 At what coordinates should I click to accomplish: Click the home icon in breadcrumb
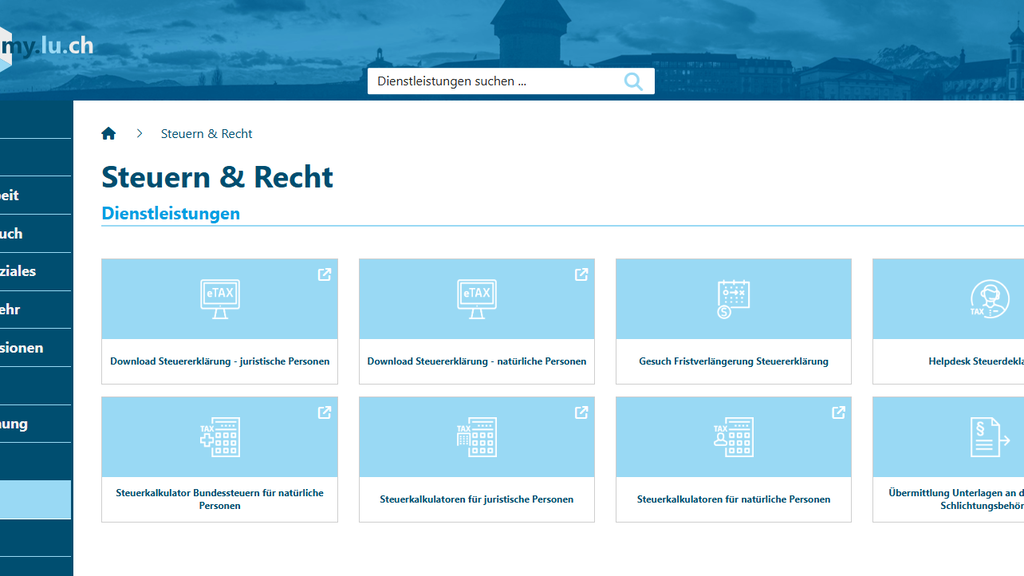pyautogui.click(x=109, y=134)
